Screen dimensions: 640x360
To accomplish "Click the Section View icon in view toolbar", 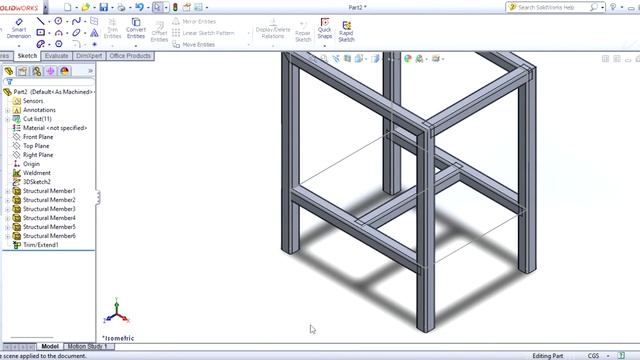I will (x=347, y=59).
